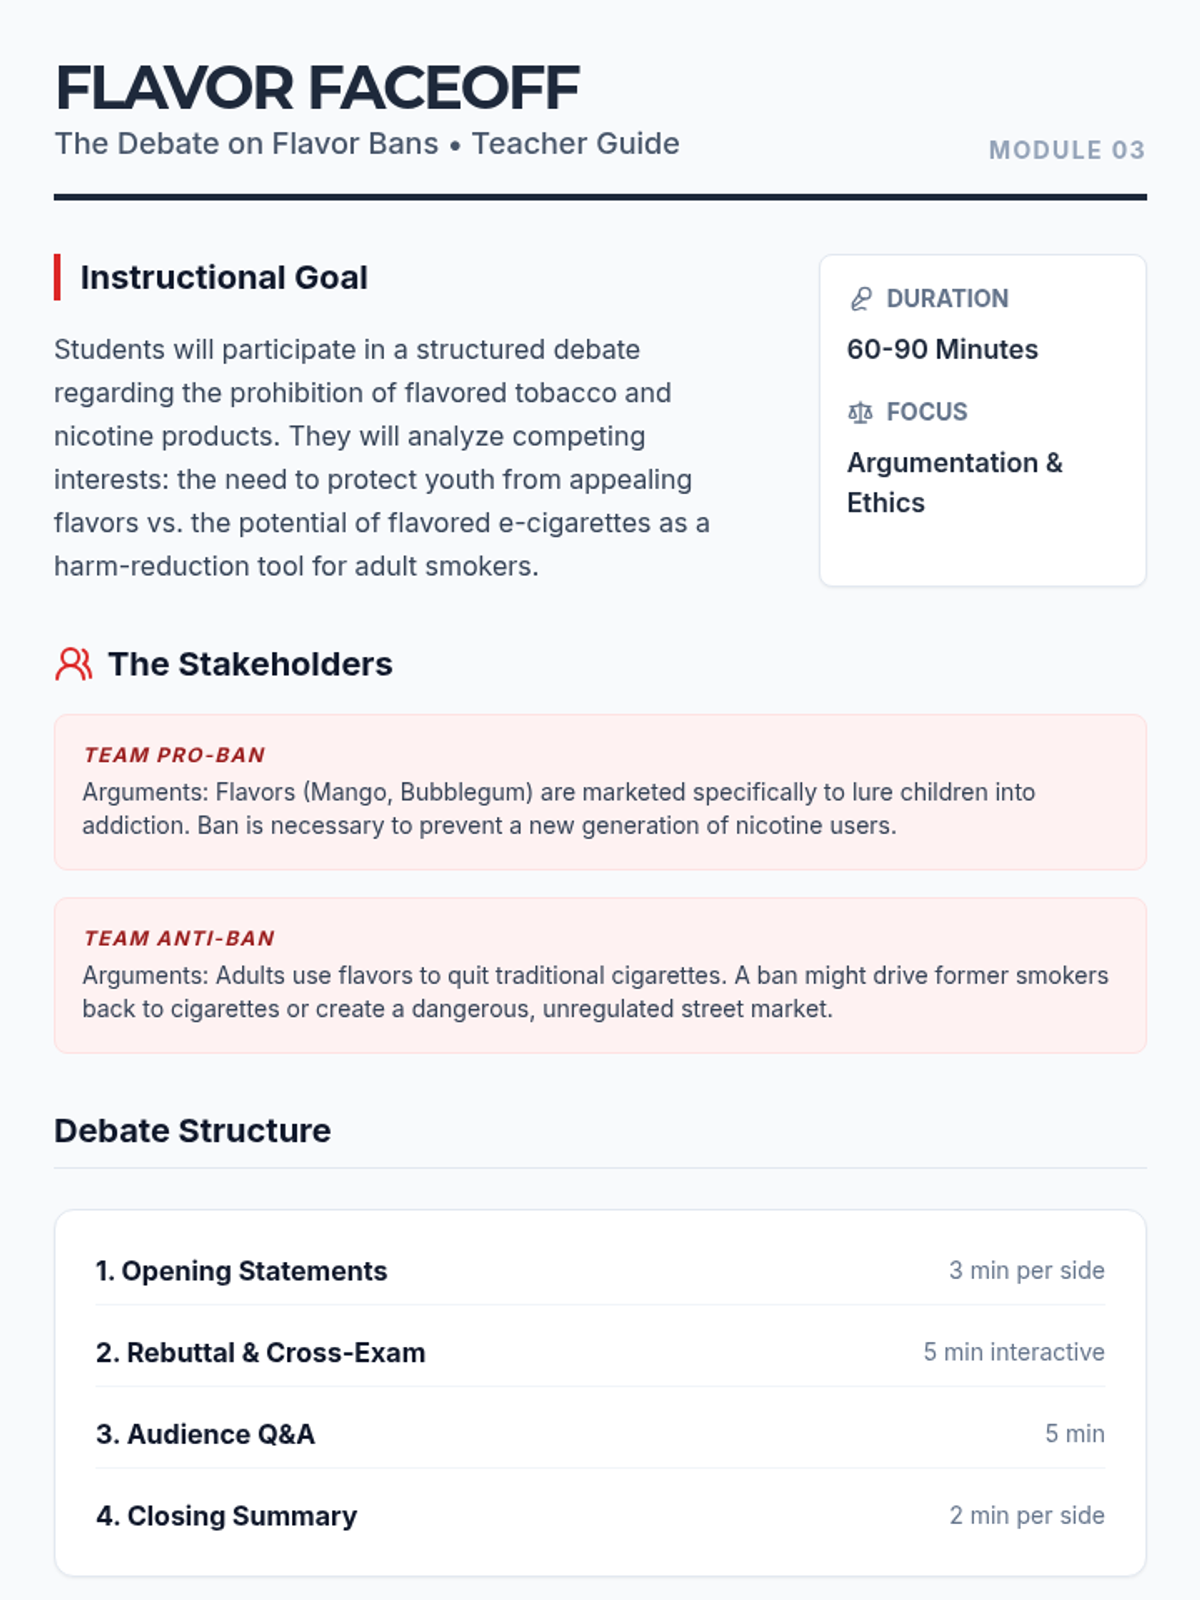The width and height of the screenshot is (1200, 1600).
Task: Click the Instructional Goal paragraph text
Action: tap(380, 458)
